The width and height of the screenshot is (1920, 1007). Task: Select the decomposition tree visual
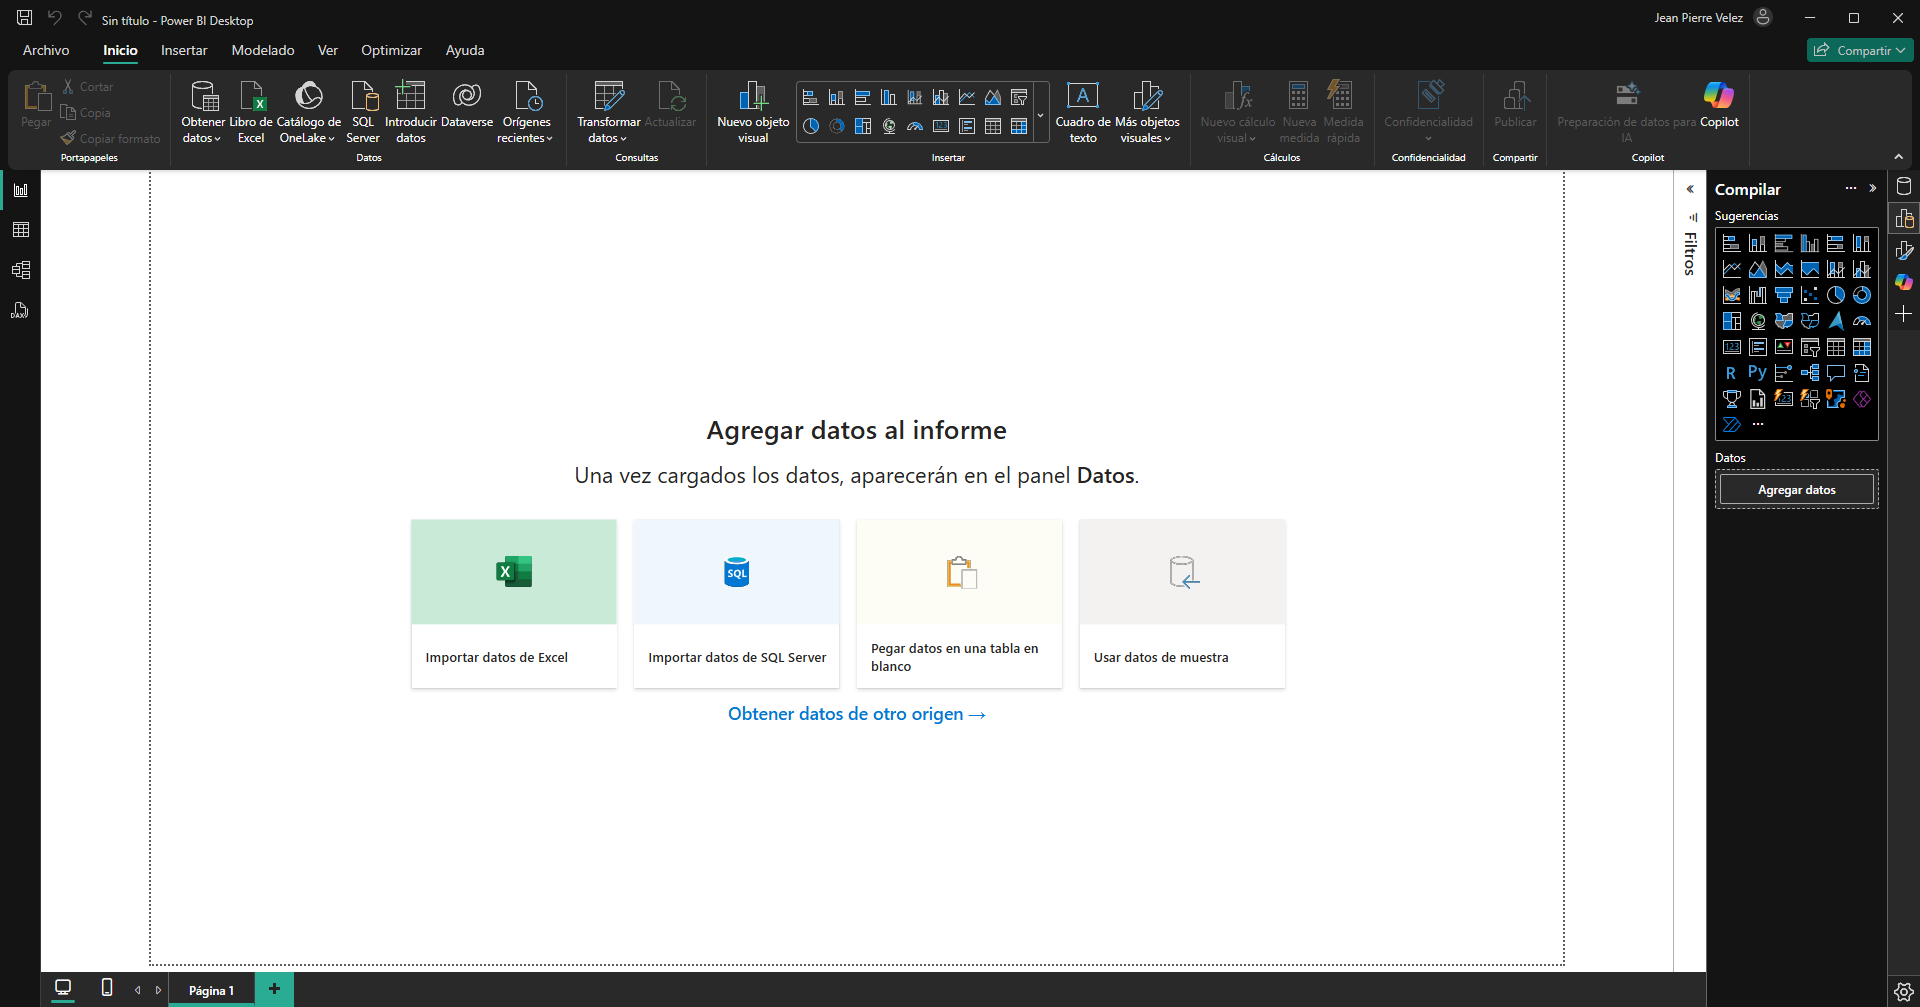[1810, 373]
